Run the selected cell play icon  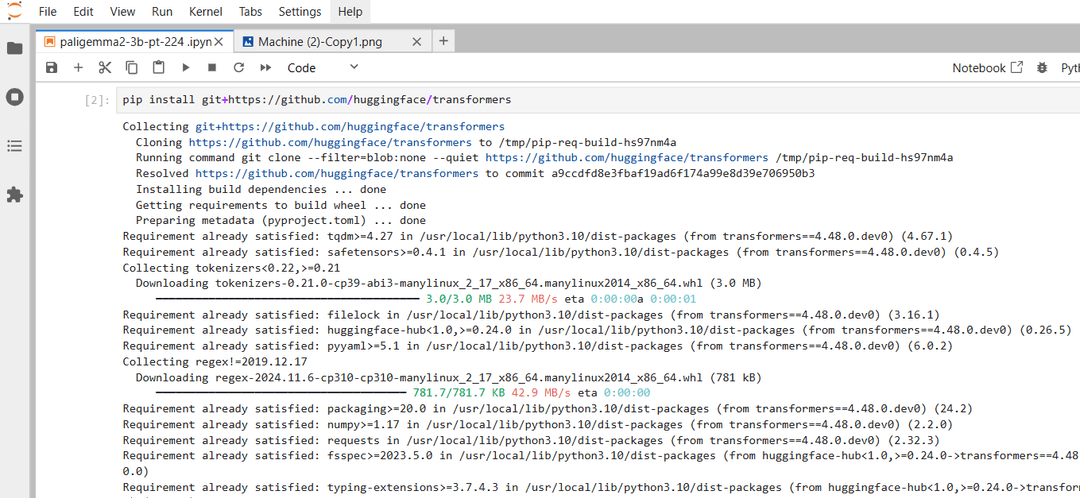185,68
